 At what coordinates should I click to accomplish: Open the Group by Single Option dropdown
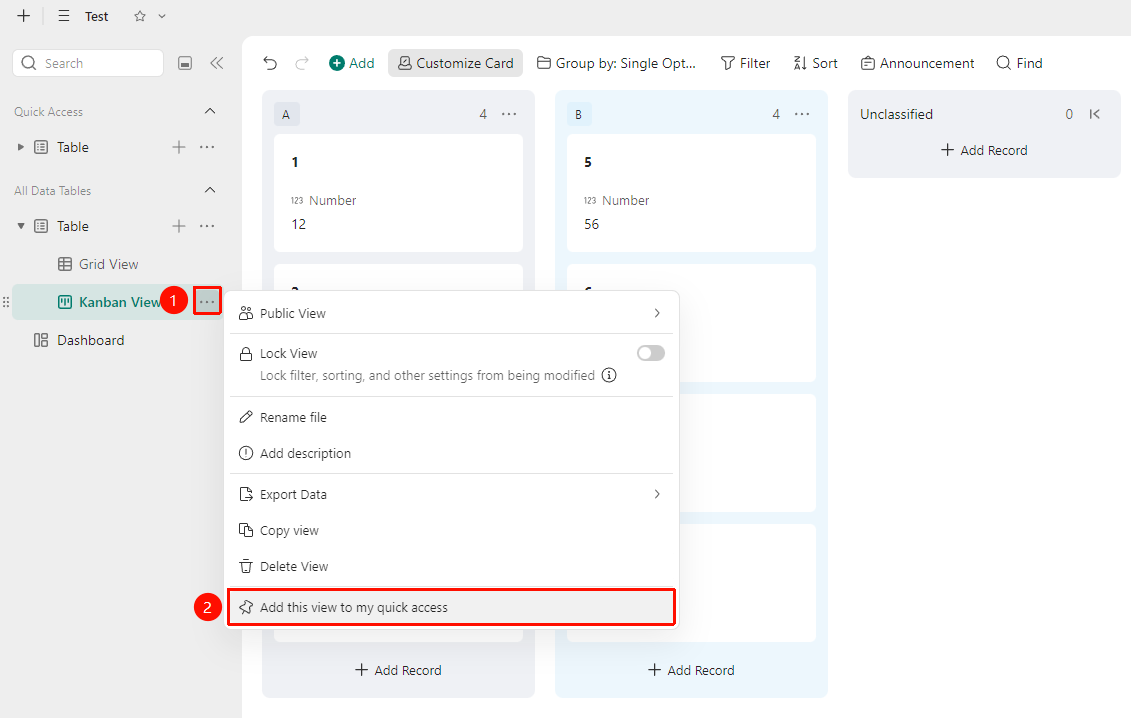tap(617, 64)
